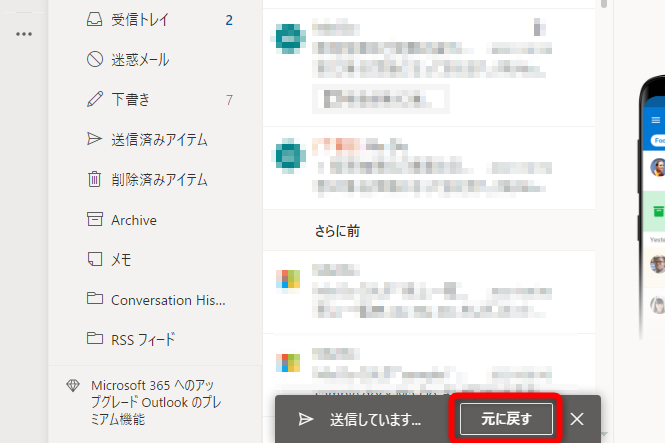This screenshot has height=443, width=665.
Task: Click the Archive box icon
Action: click(95, 219)
